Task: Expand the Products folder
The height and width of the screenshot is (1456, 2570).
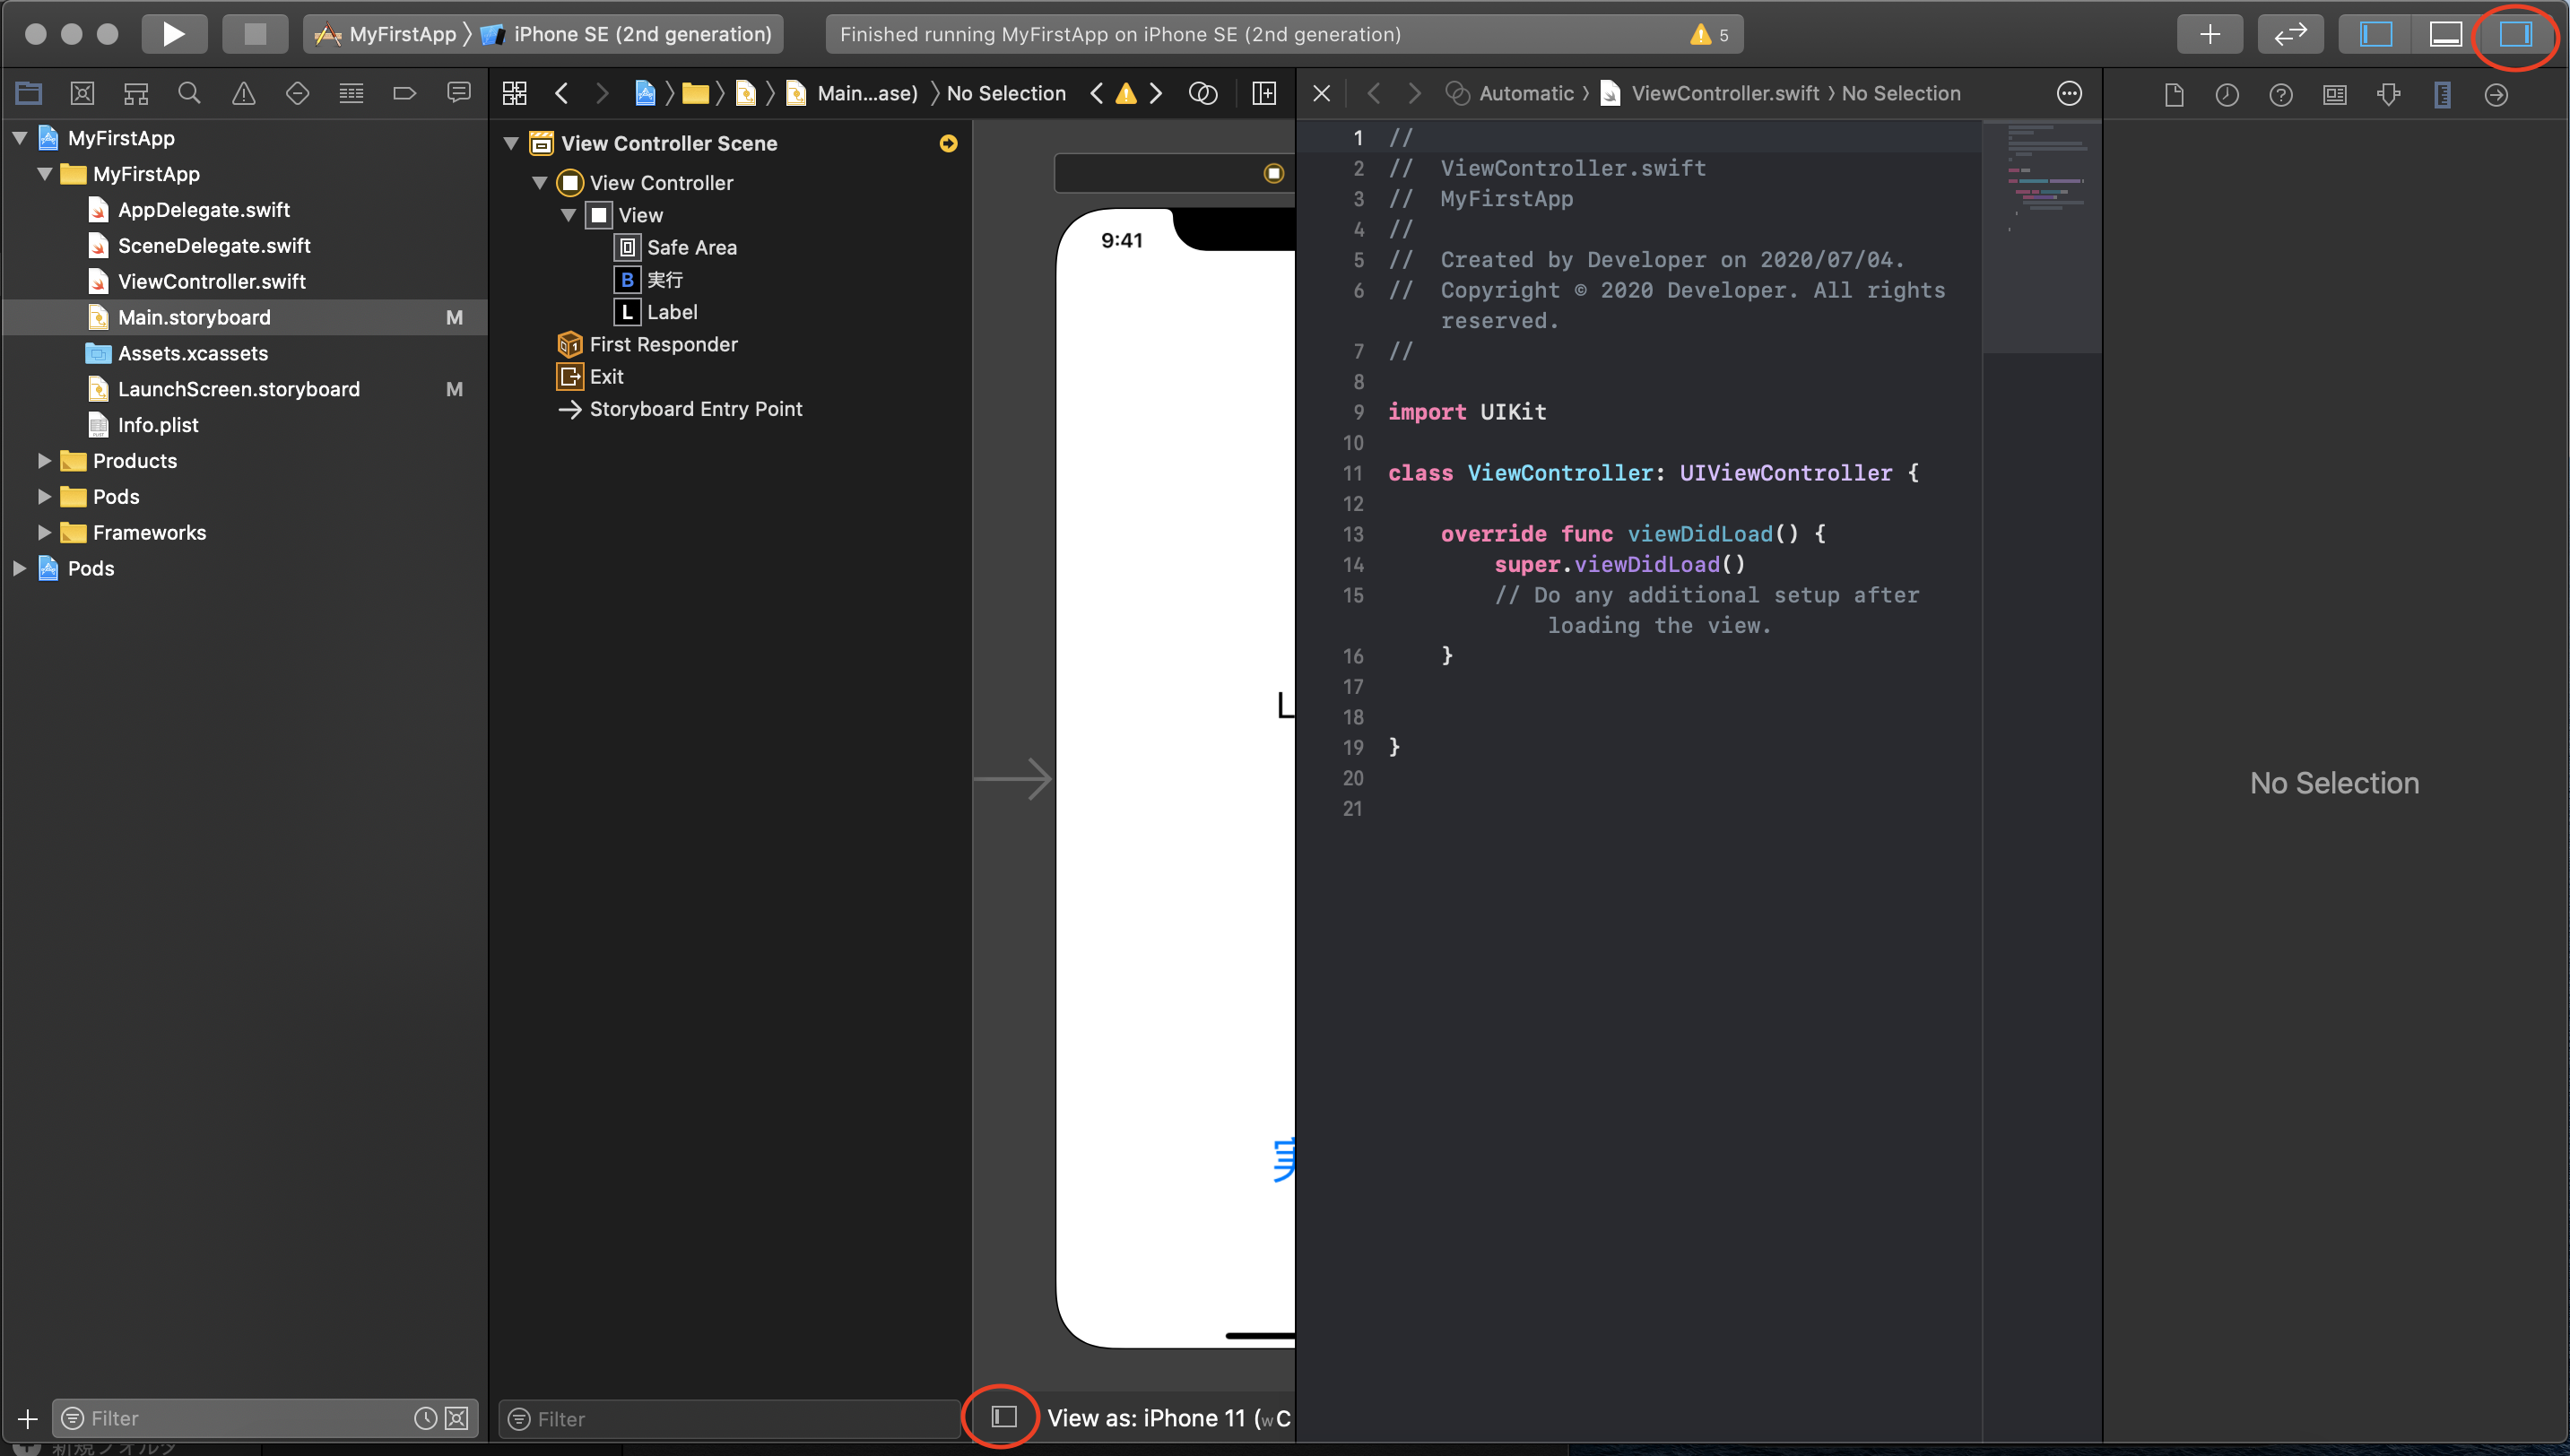Action: tap(44, 461)
